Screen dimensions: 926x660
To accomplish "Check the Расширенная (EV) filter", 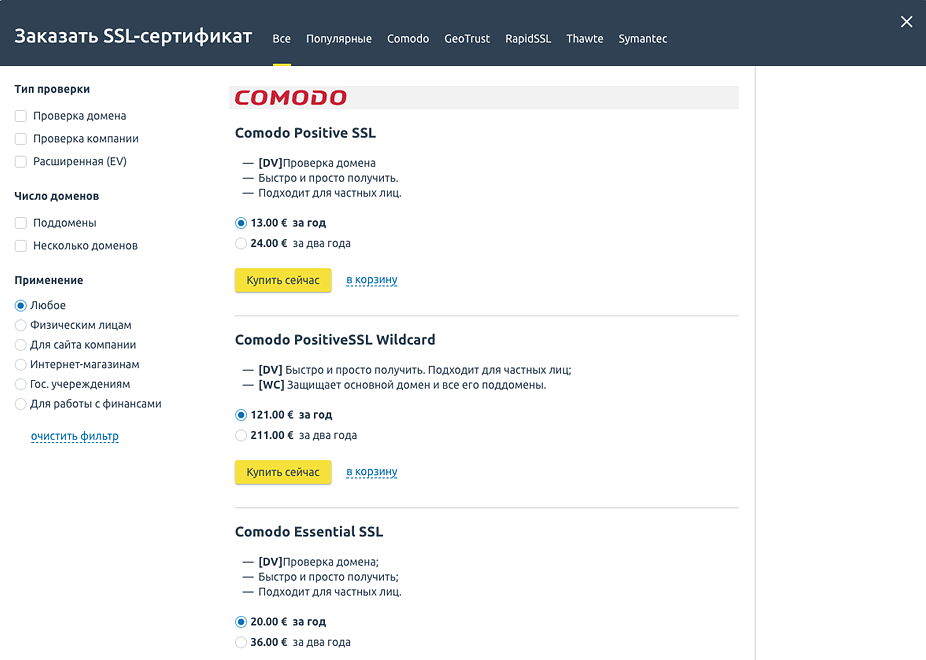I will tap(21, 162).
